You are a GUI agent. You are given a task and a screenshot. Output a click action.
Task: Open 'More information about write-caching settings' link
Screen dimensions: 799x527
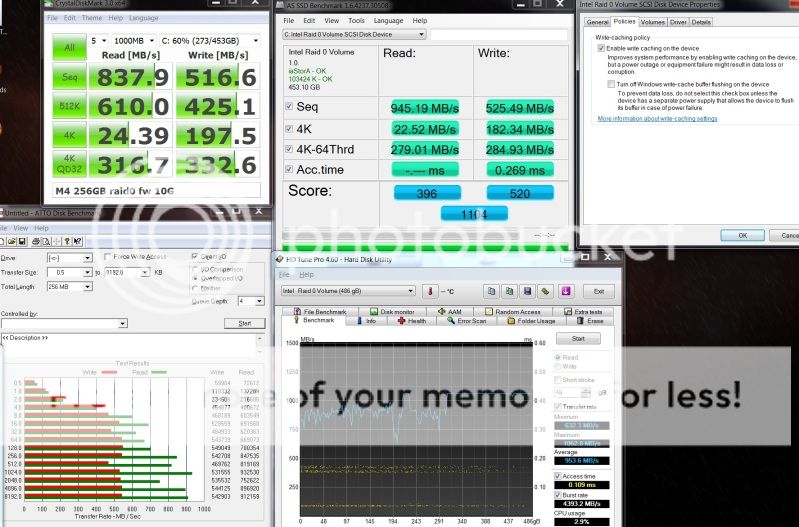(x=657, y=118)
